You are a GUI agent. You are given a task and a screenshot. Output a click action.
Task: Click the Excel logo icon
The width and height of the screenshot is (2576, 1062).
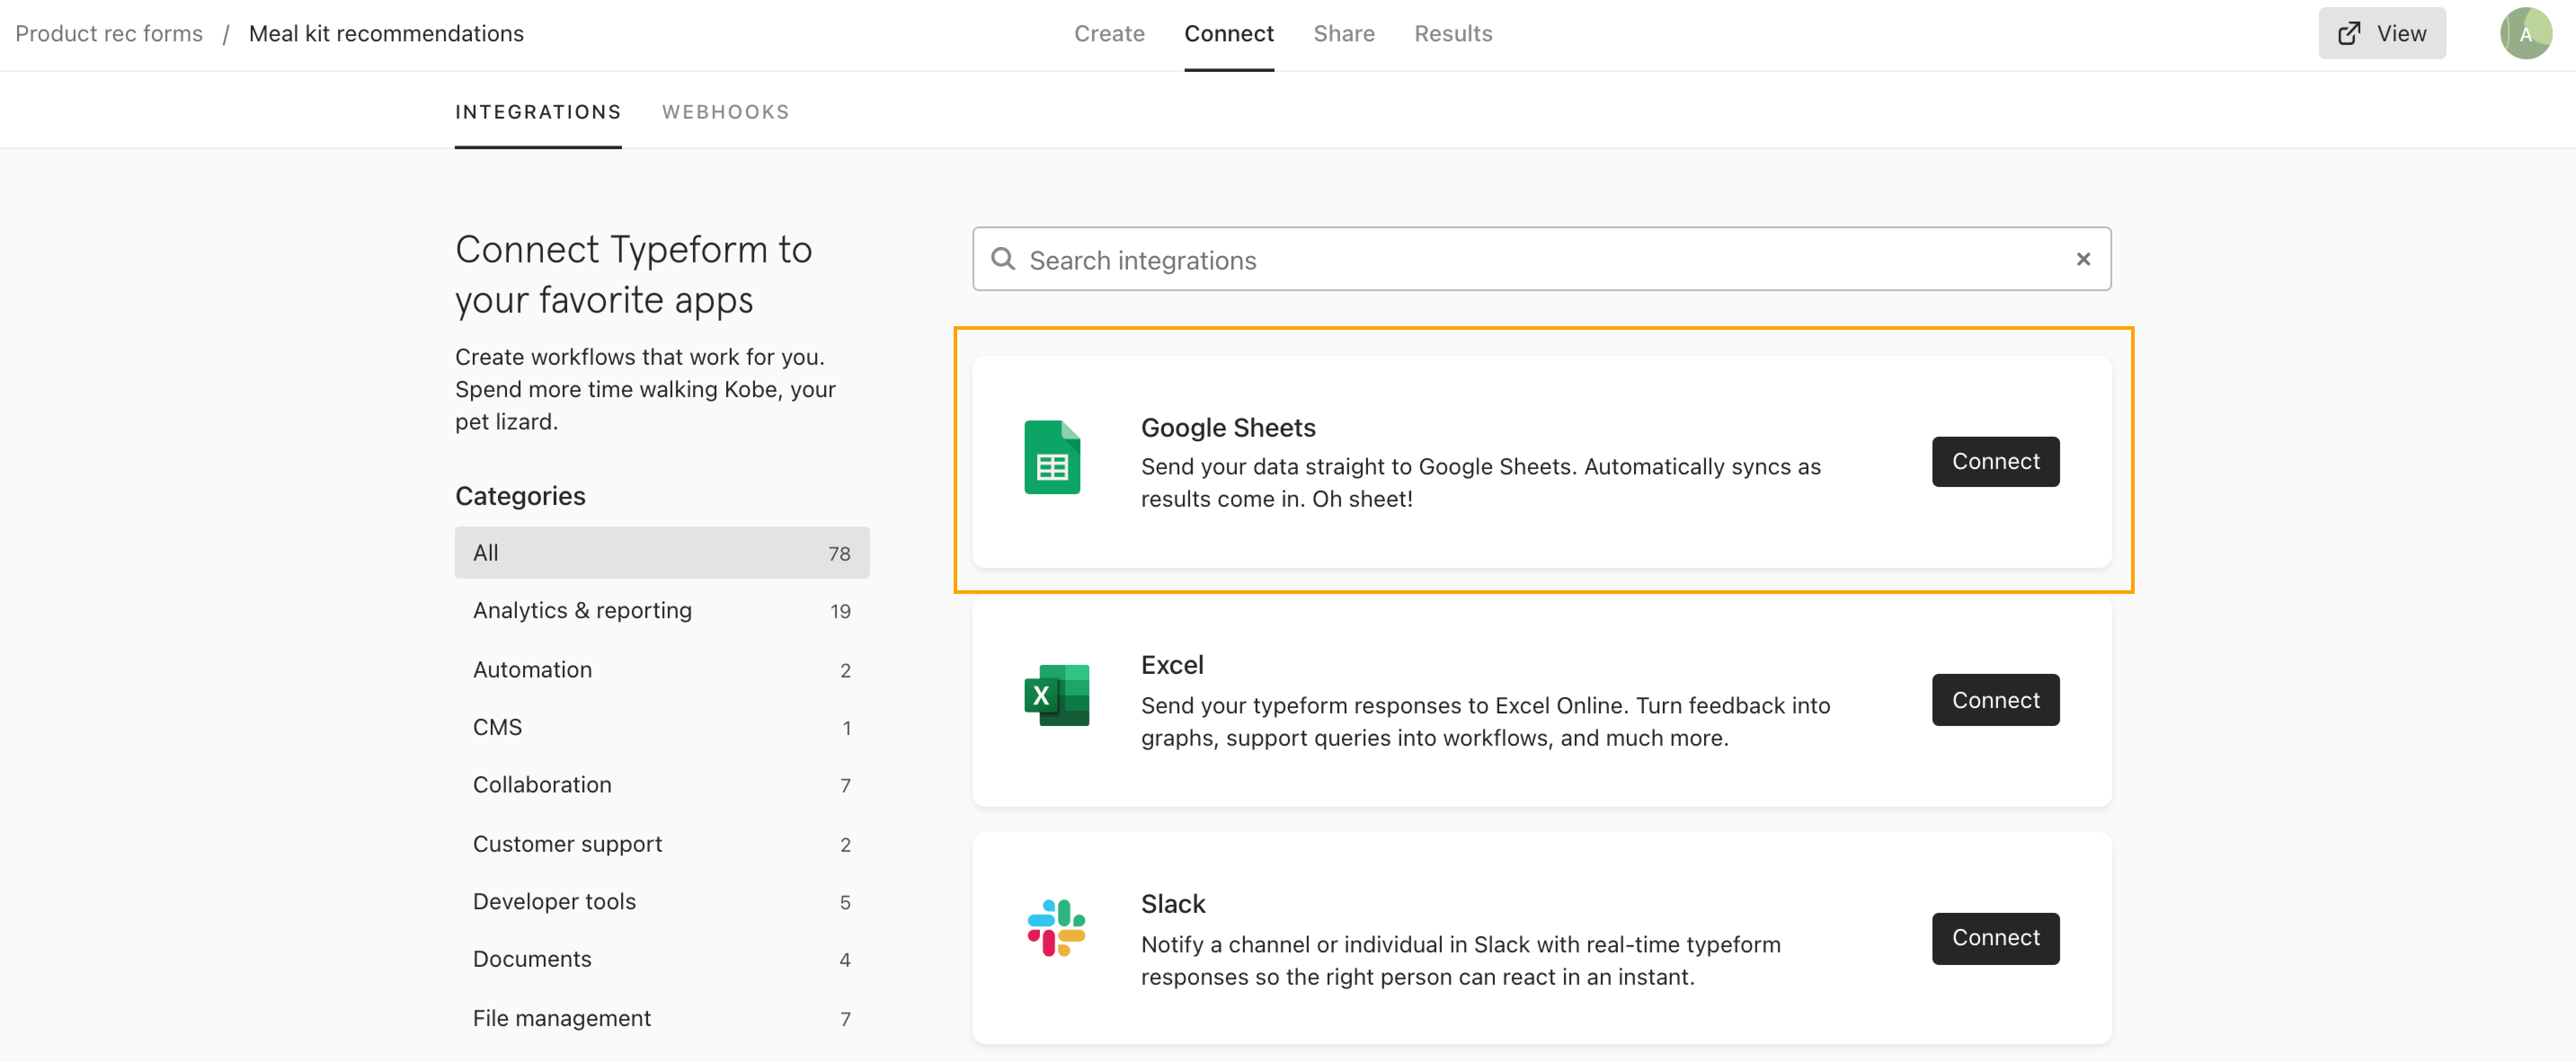pyautogui.click(x=1056, y=695)
